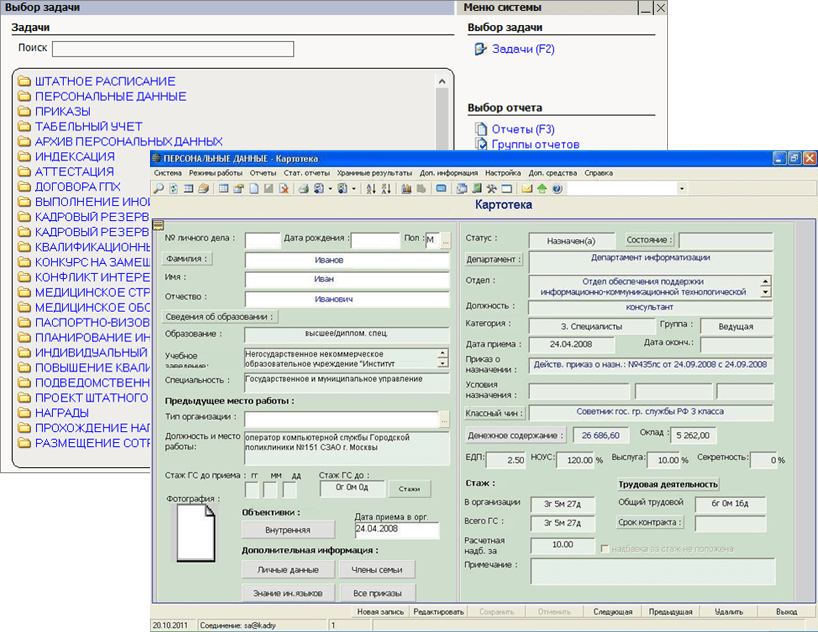Click the Отдел field up spinner arrow
The image size is (818, 632).
pyautogui.click(x=765, y=281)
